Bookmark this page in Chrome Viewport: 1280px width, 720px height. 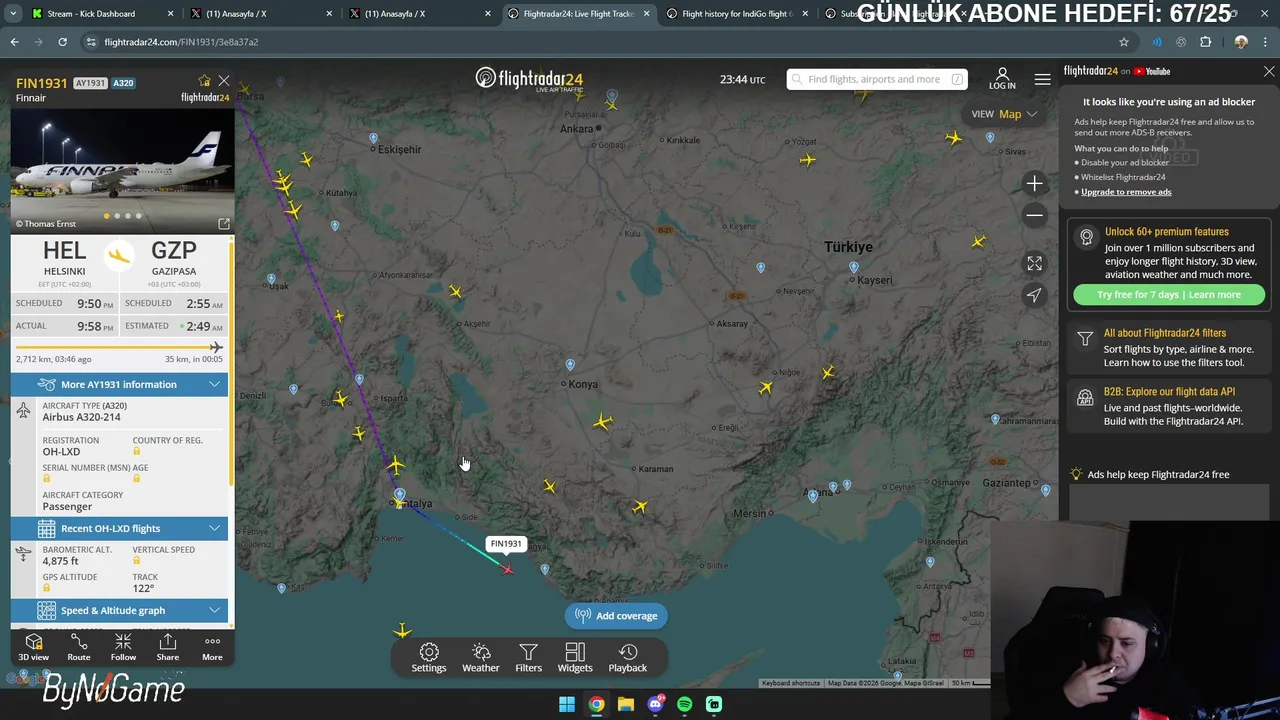pyautogui.click(x=1124, y=42)
